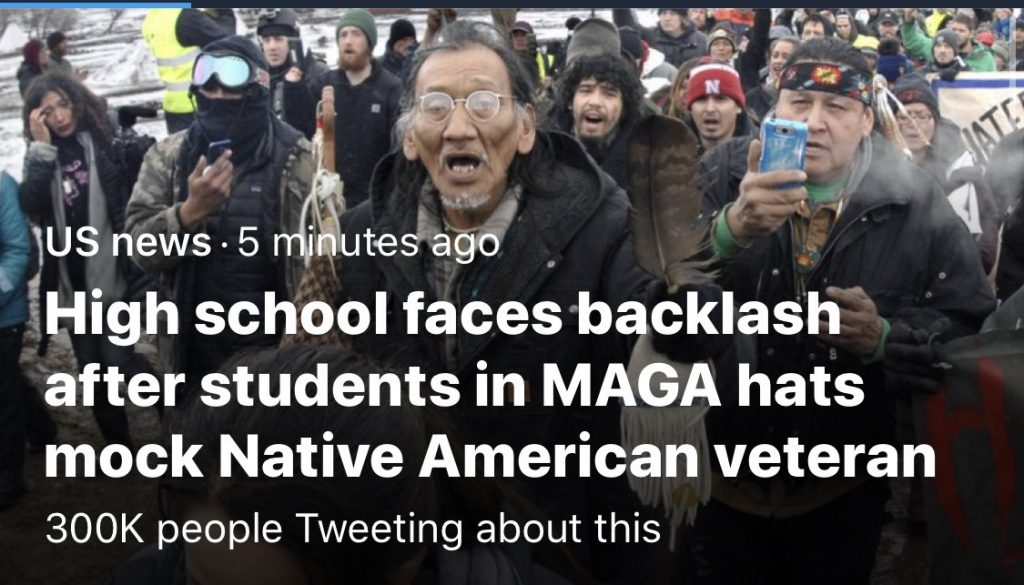Tap the 'US news' category label
The image size is (1024, 585).
coord(128,244)
